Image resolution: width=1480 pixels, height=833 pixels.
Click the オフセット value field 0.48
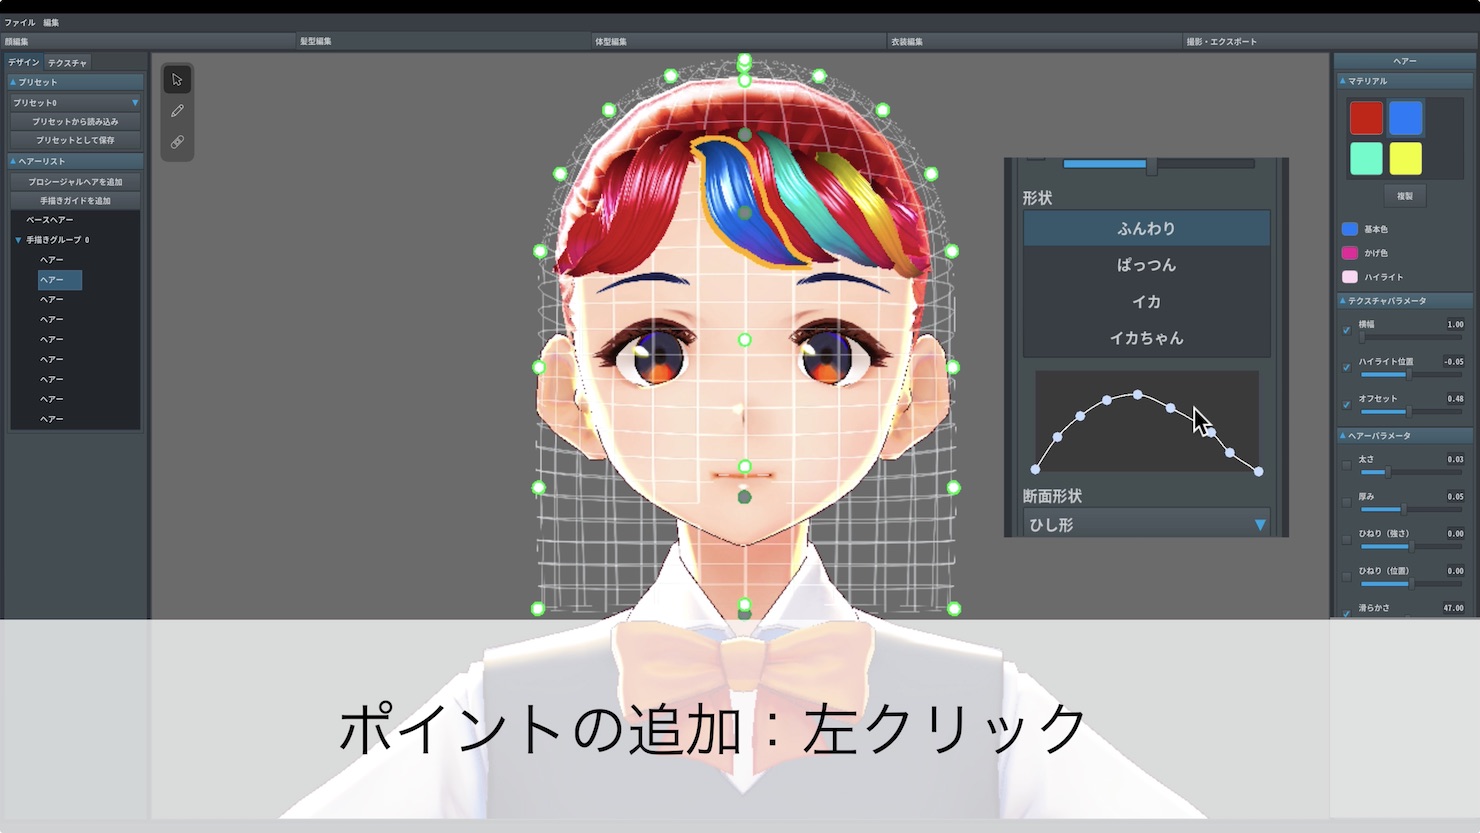pyautogui.click(x=1454, y=398)
